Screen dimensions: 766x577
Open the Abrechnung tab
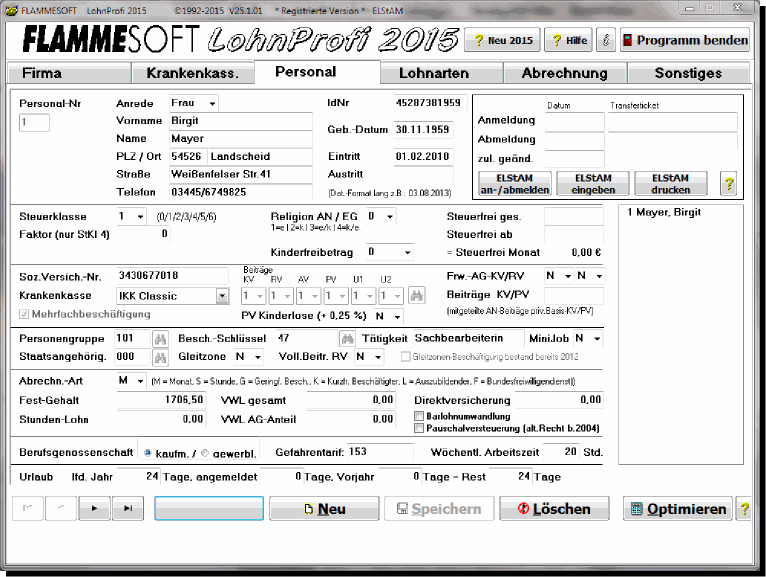[565, 73]
